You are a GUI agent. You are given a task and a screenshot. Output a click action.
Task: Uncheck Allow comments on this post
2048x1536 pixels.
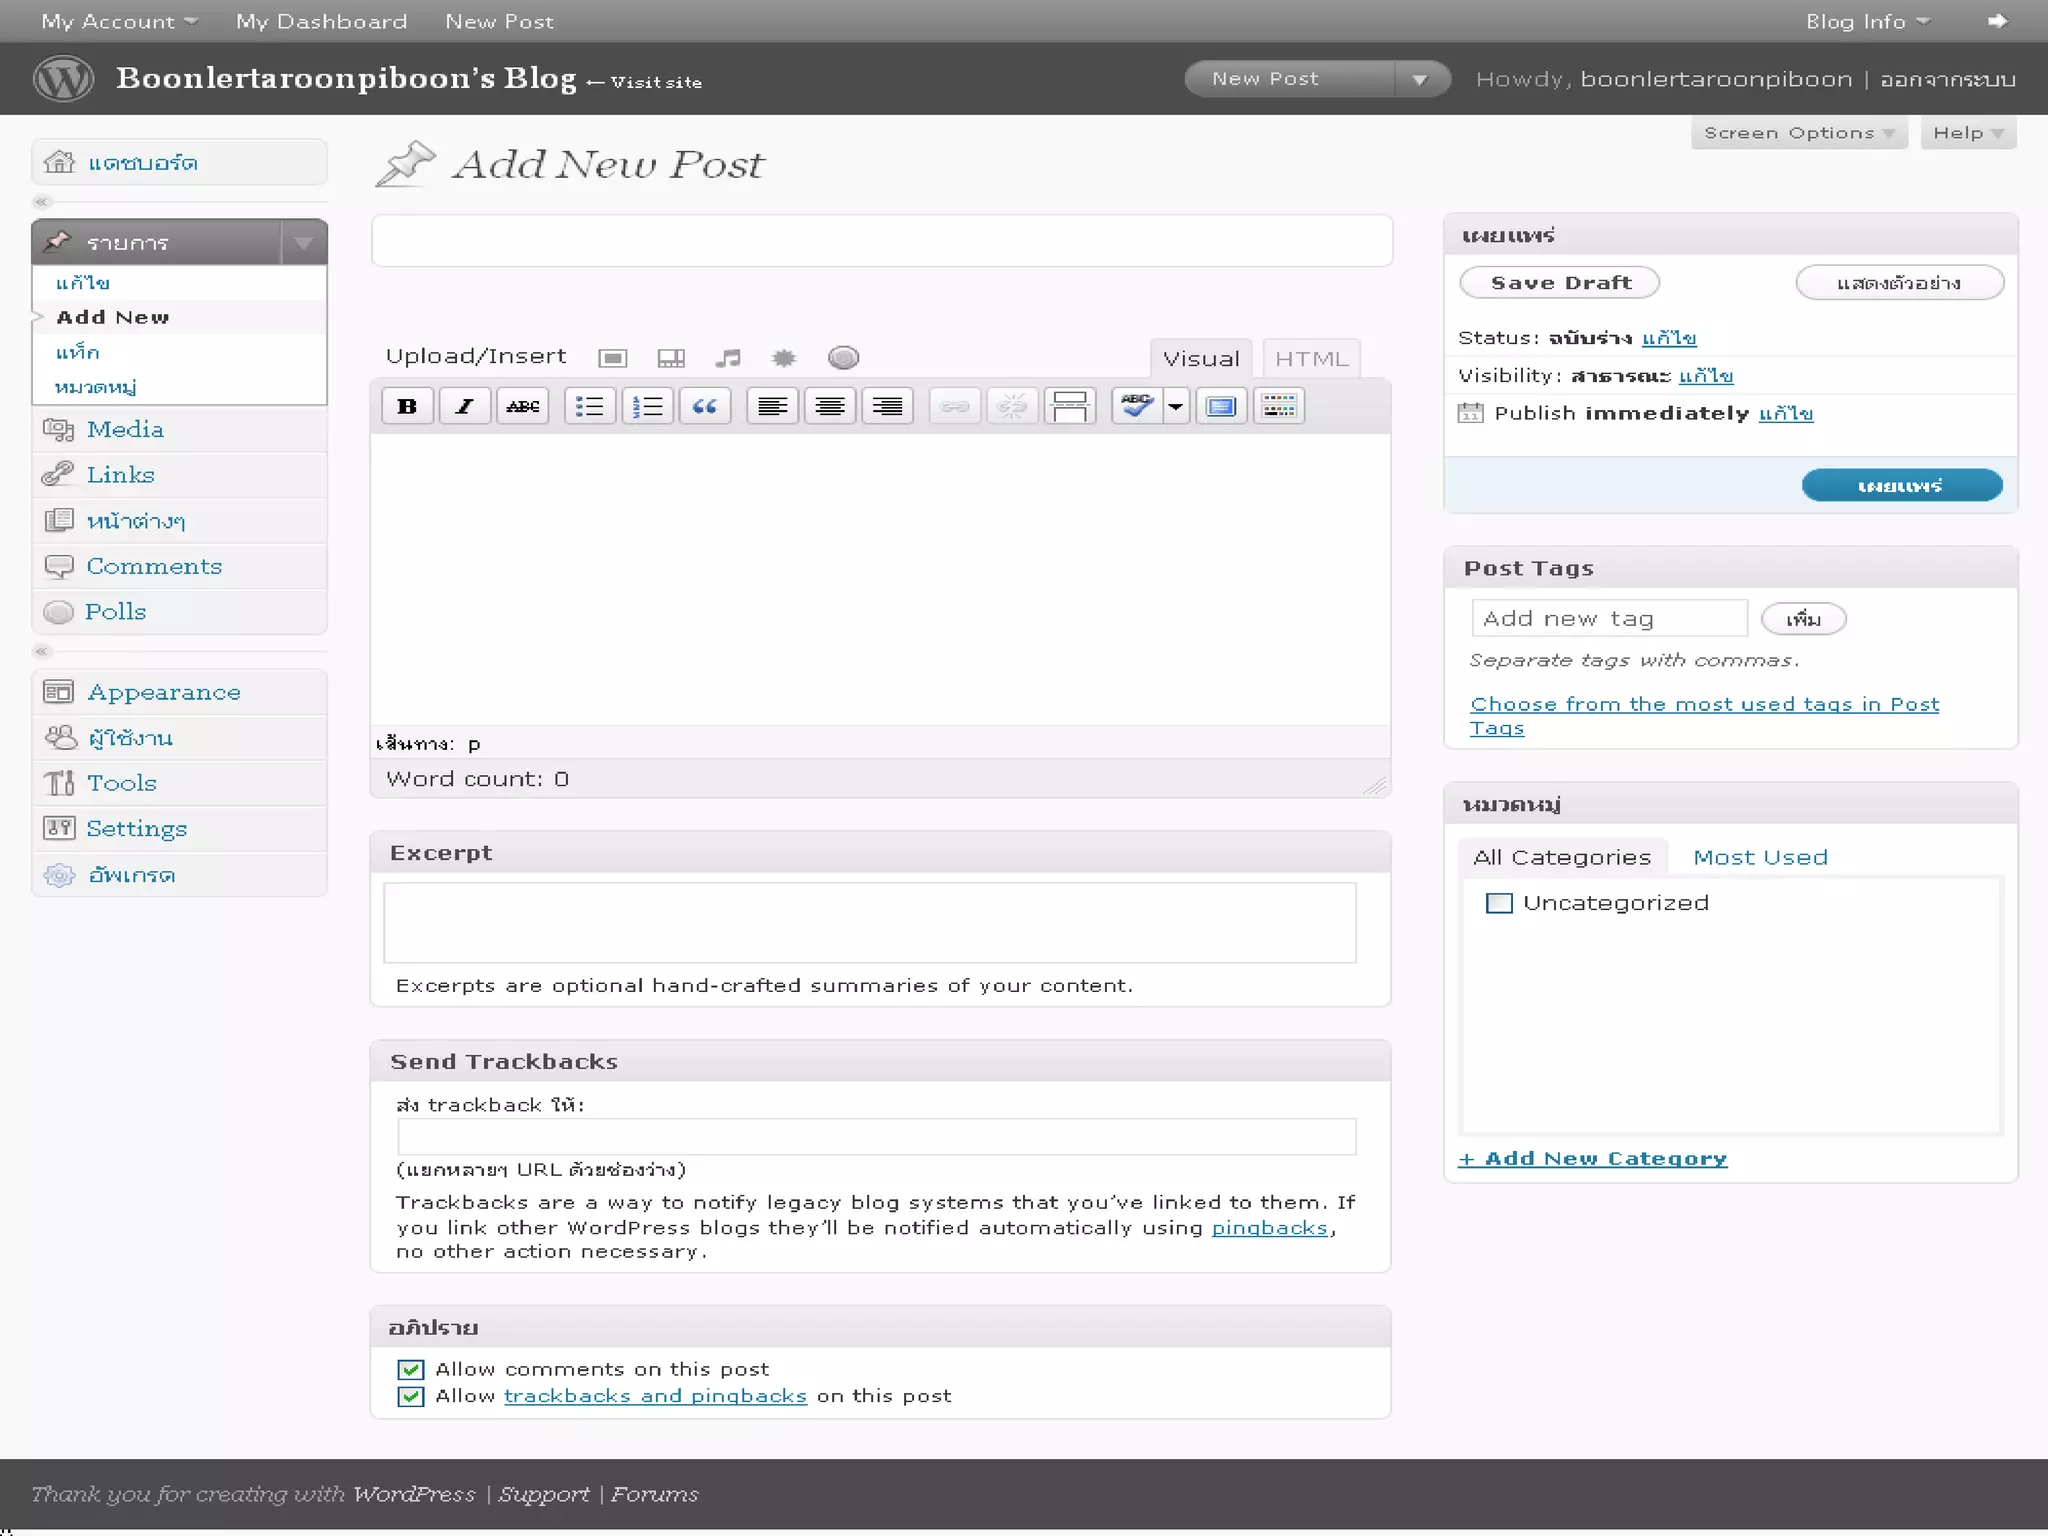click(411, 1369)
